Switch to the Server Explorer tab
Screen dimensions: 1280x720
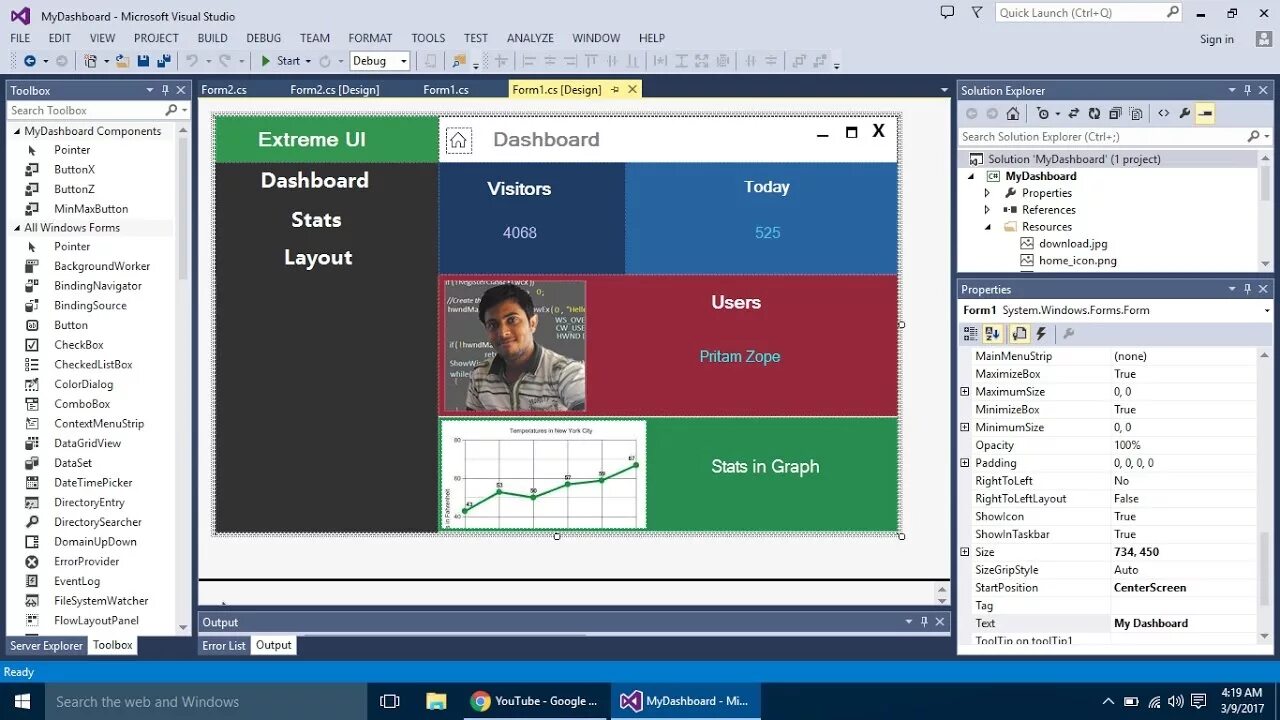click(47, 645)
